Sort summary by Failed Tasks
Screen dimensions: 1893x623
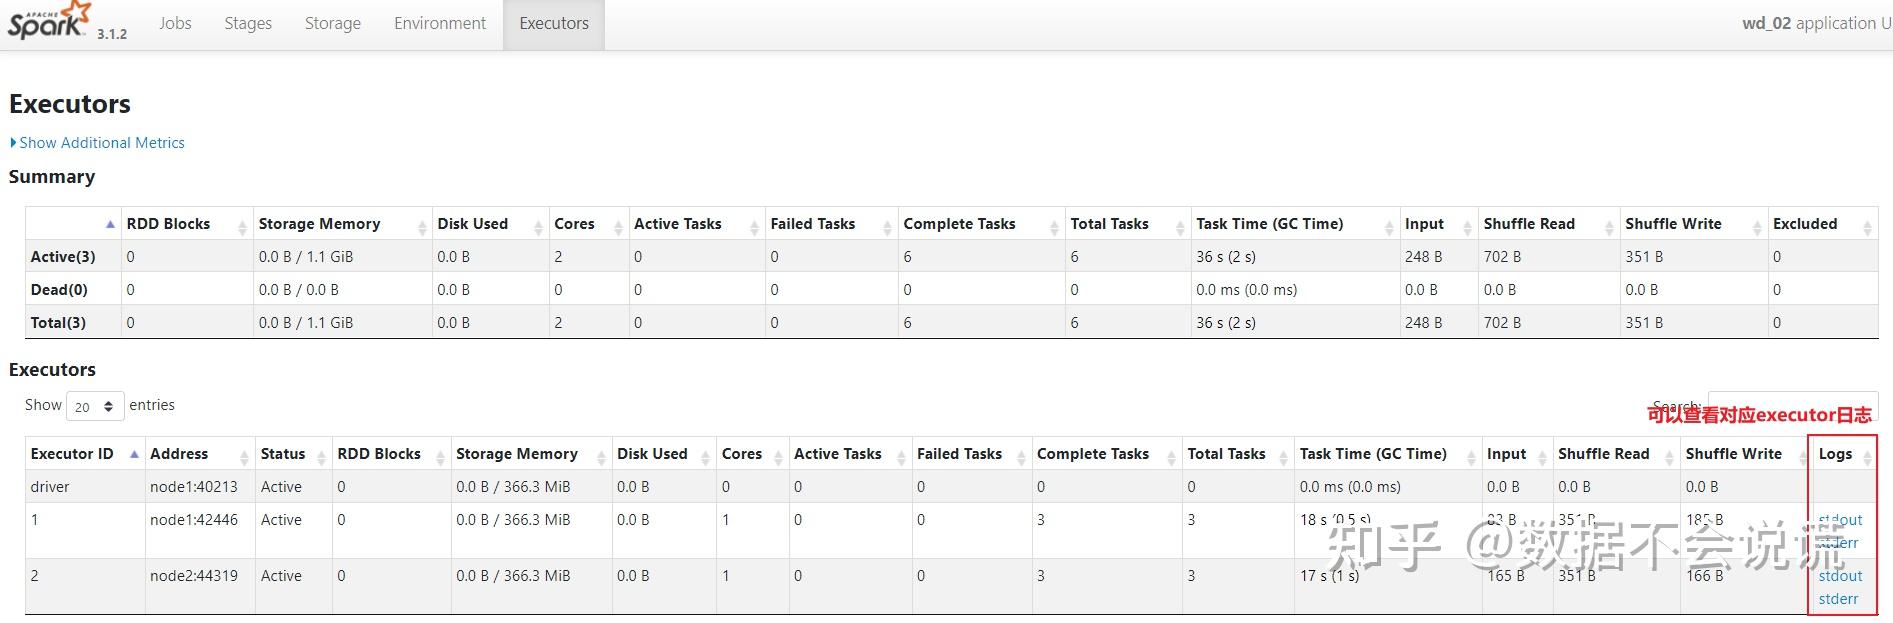[x=812, y=224]
